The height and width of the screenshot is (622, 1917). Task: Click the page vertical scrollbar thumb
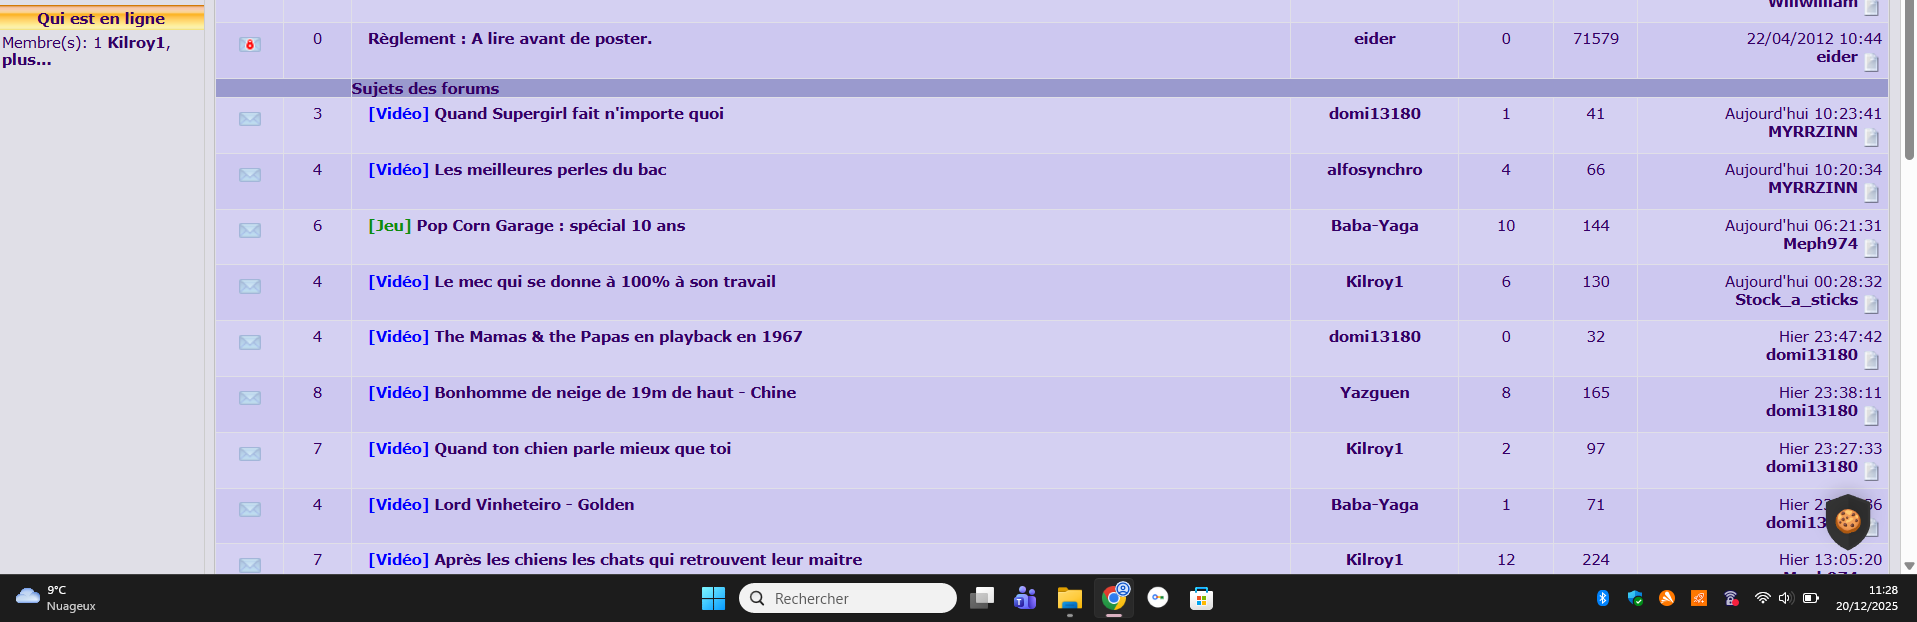(x=1908, y=80)
